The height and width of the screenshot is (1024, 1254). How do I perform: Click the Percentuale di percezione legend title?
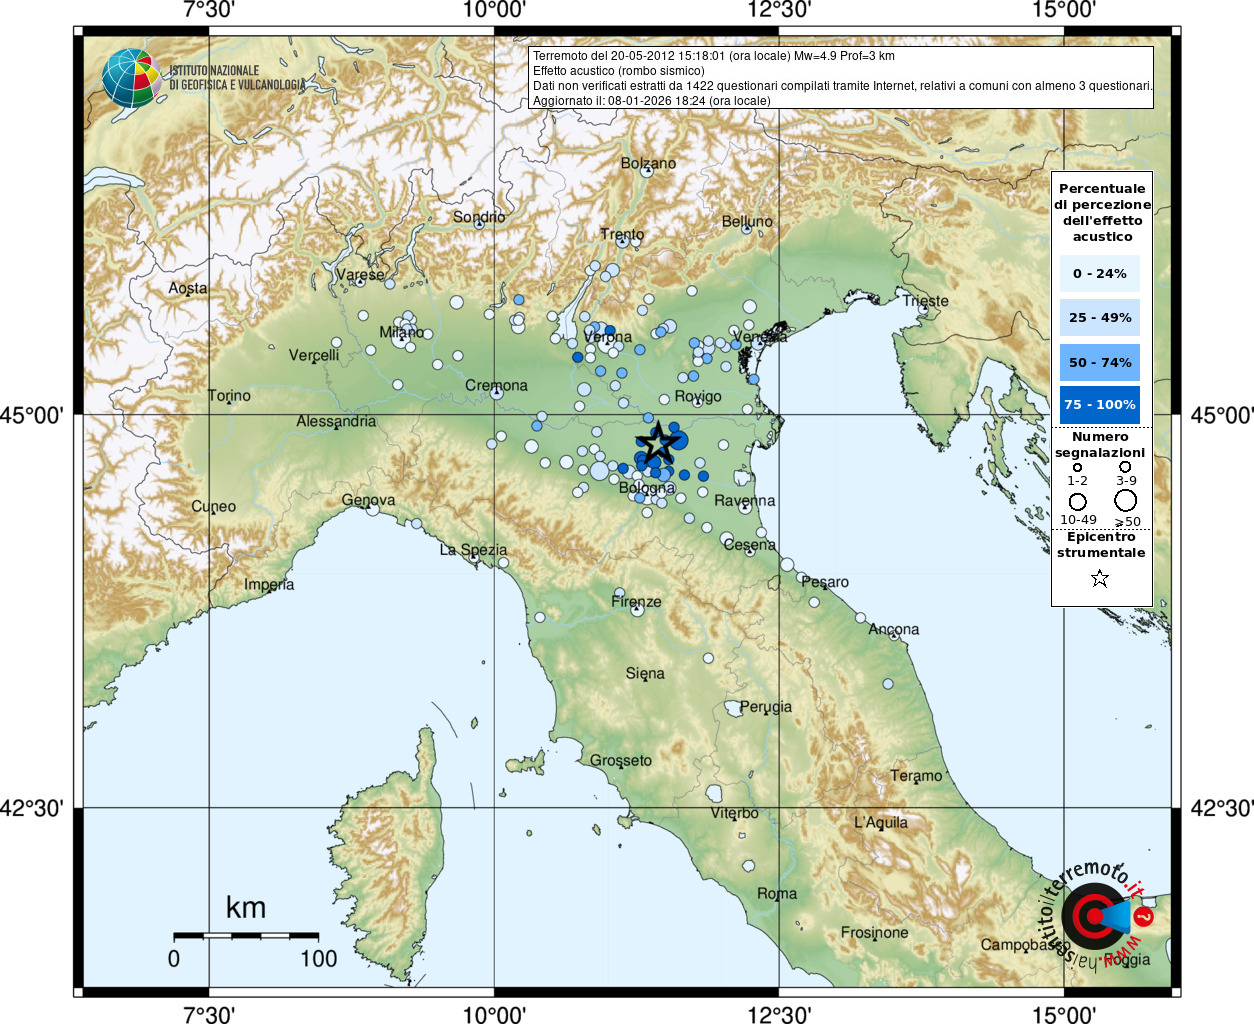pos(1102,212)
